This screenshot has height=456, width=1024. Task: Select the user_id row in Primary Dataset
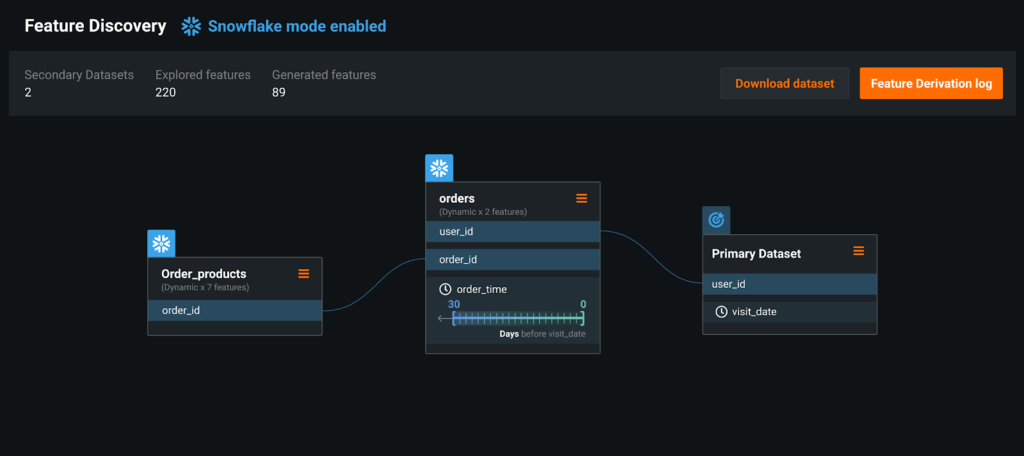pyautogui.click(x=789, y=284)
